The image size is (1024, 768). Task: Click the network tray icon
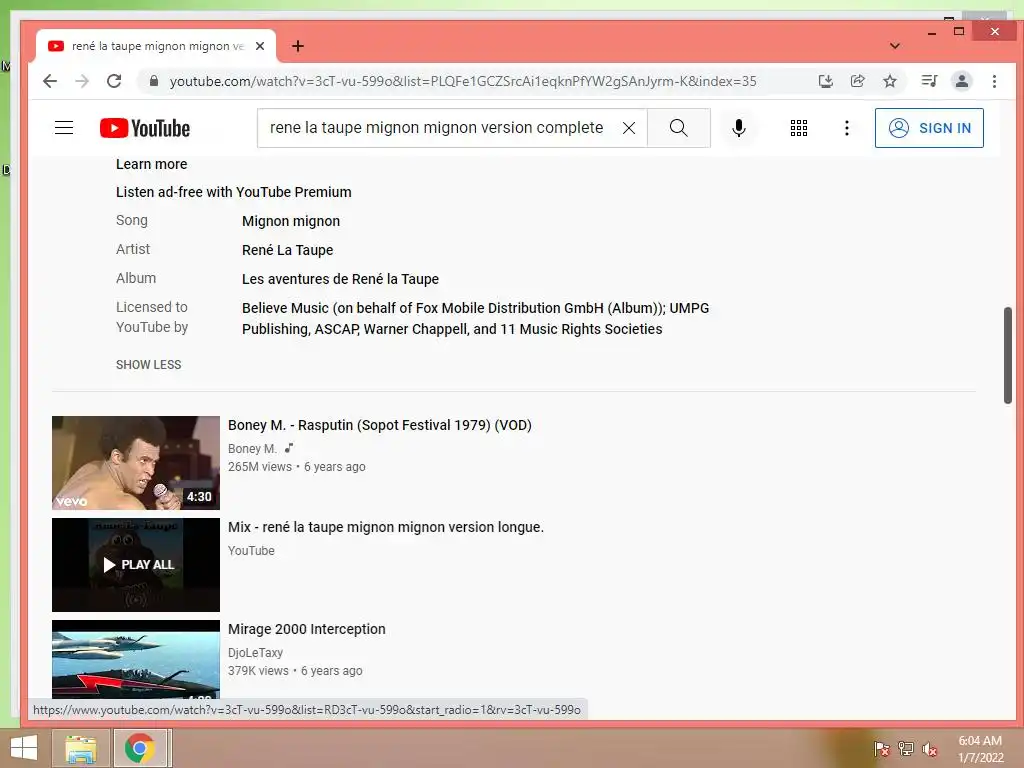click(x=906, y=749)
